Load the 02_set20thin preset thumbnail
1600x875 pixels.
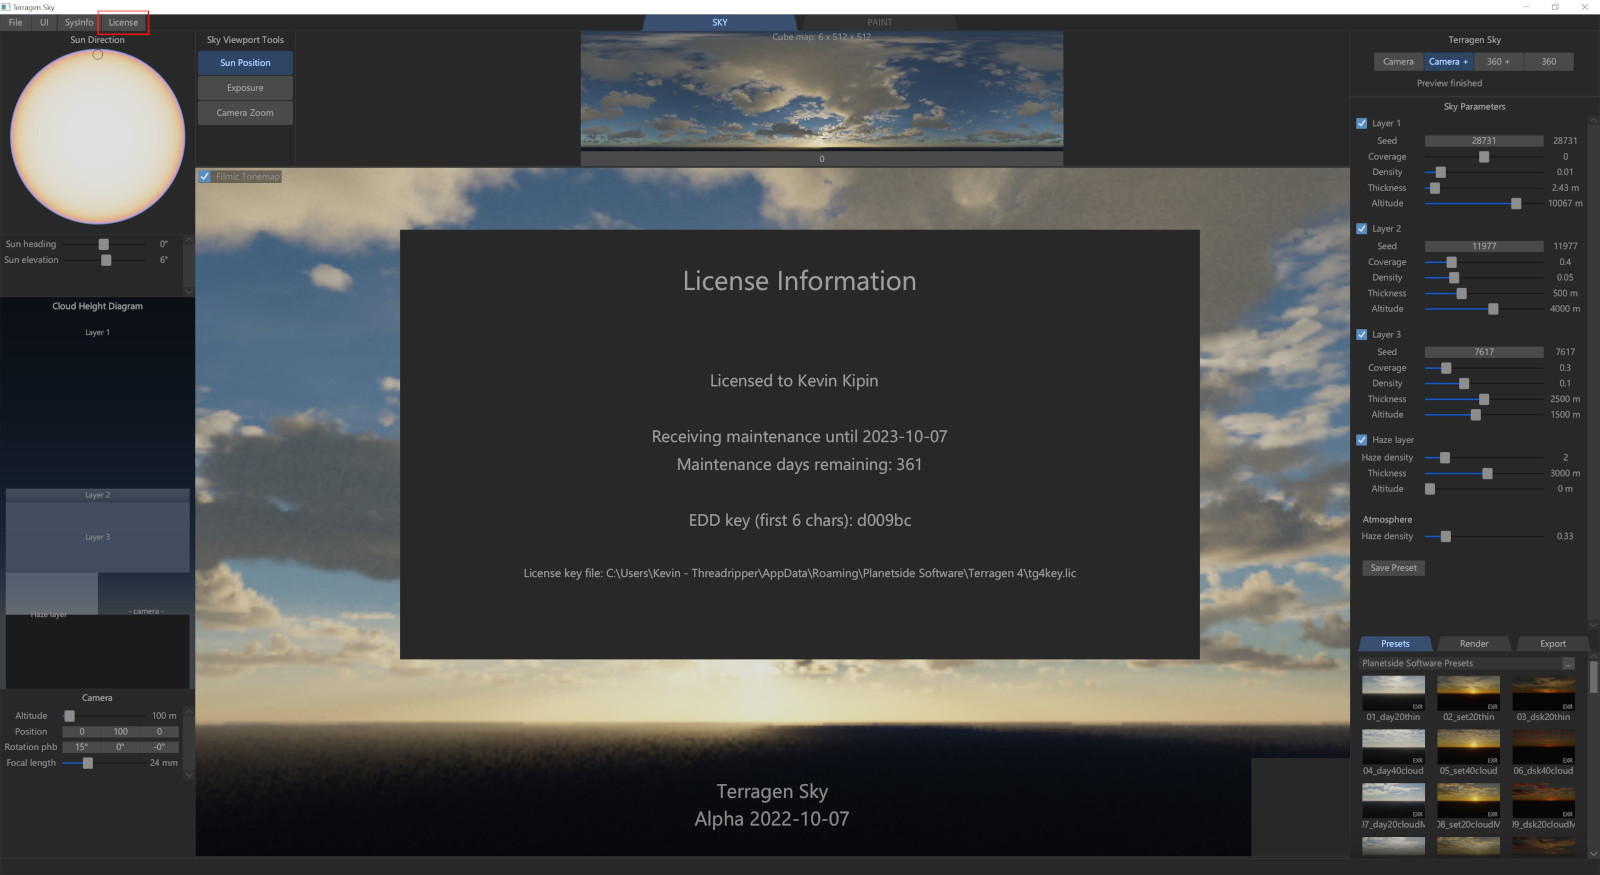(x=1468, y=693)
